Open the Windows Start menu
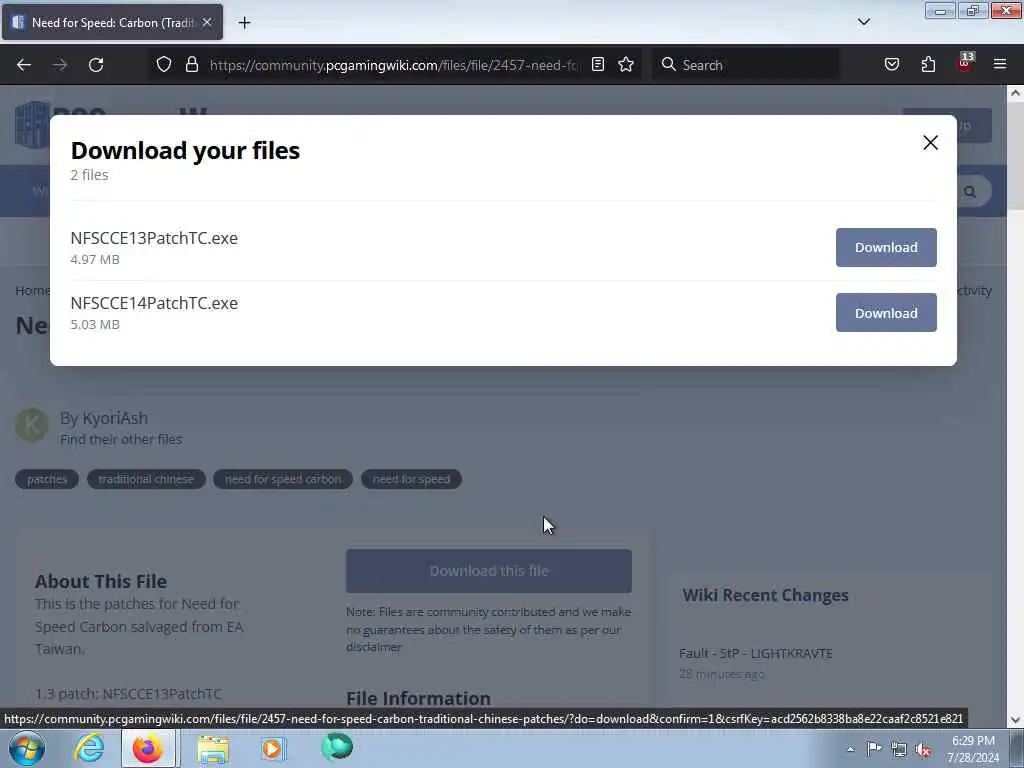 27,748
